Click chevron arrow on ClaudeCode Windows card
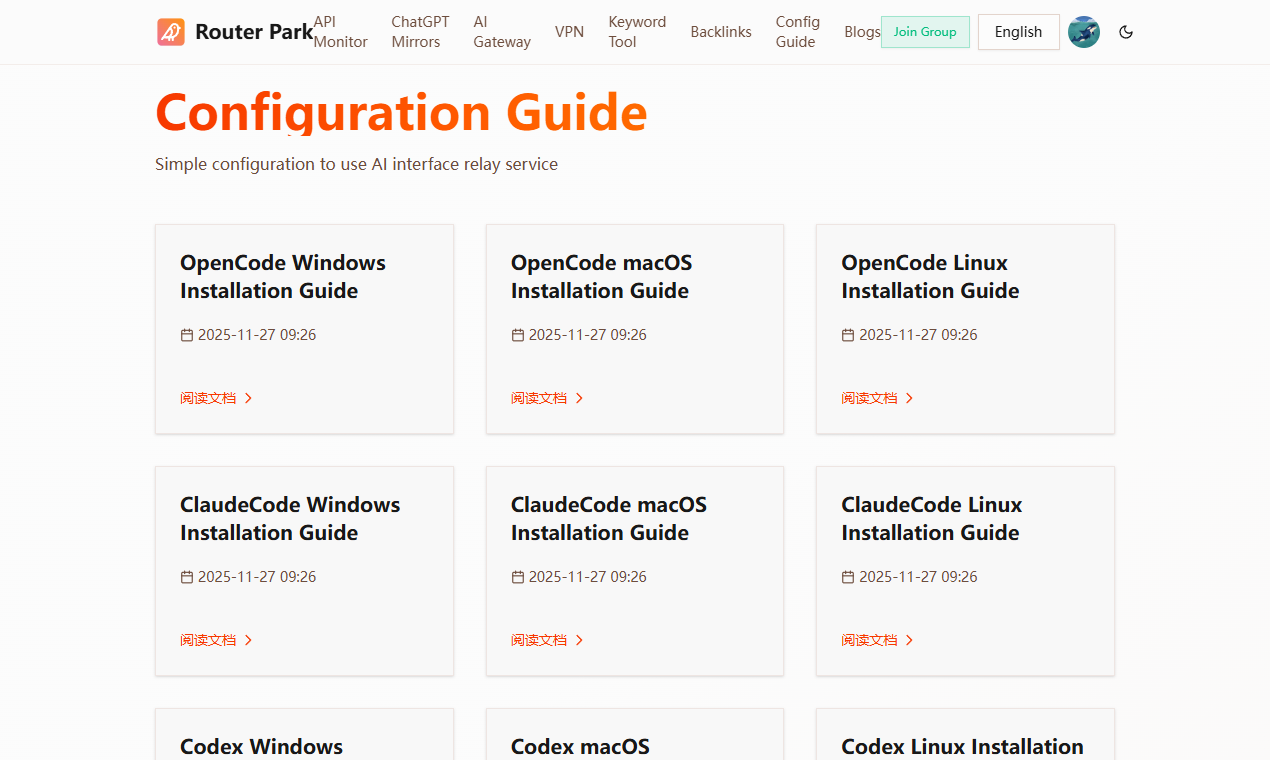 tap(249, 640)
